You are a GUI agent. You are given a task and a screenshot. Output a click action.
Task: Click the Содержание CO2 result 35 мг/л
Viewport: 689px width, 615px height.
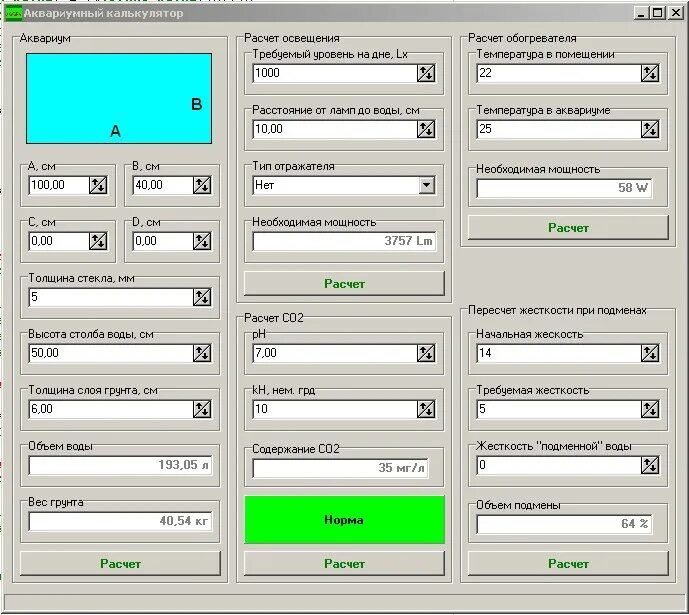(341, 468)
